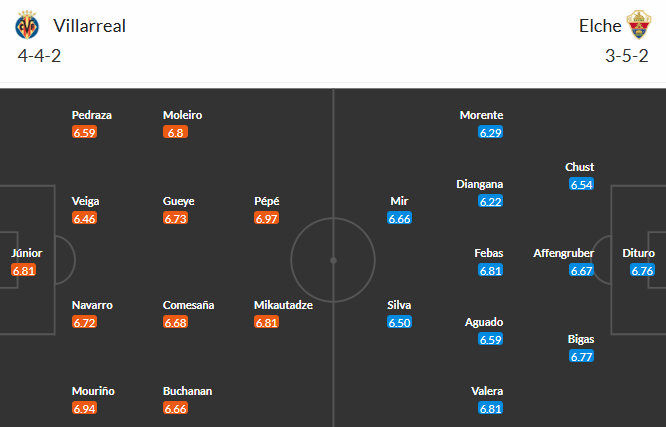Click the Elche club crest icon
666x427 pixels.
click(x=638, y=25)
